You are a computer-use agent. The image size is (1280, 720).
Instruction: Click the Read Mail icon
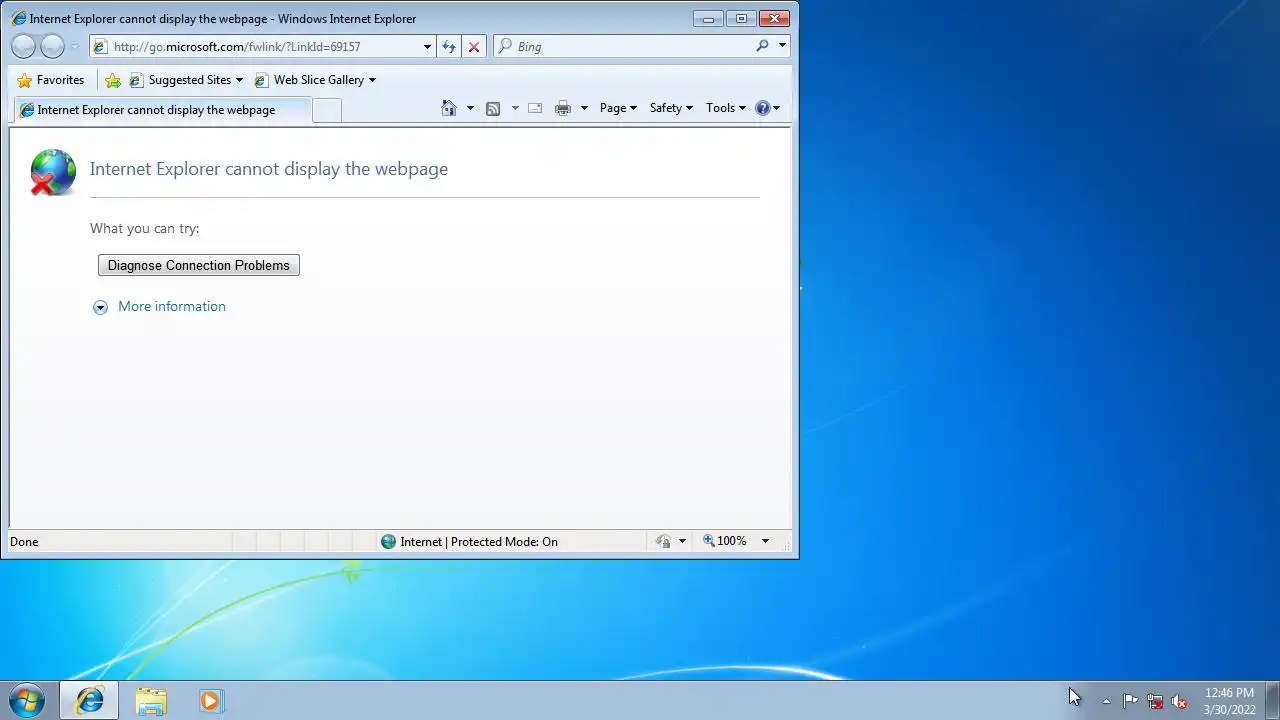click(535, 108)
